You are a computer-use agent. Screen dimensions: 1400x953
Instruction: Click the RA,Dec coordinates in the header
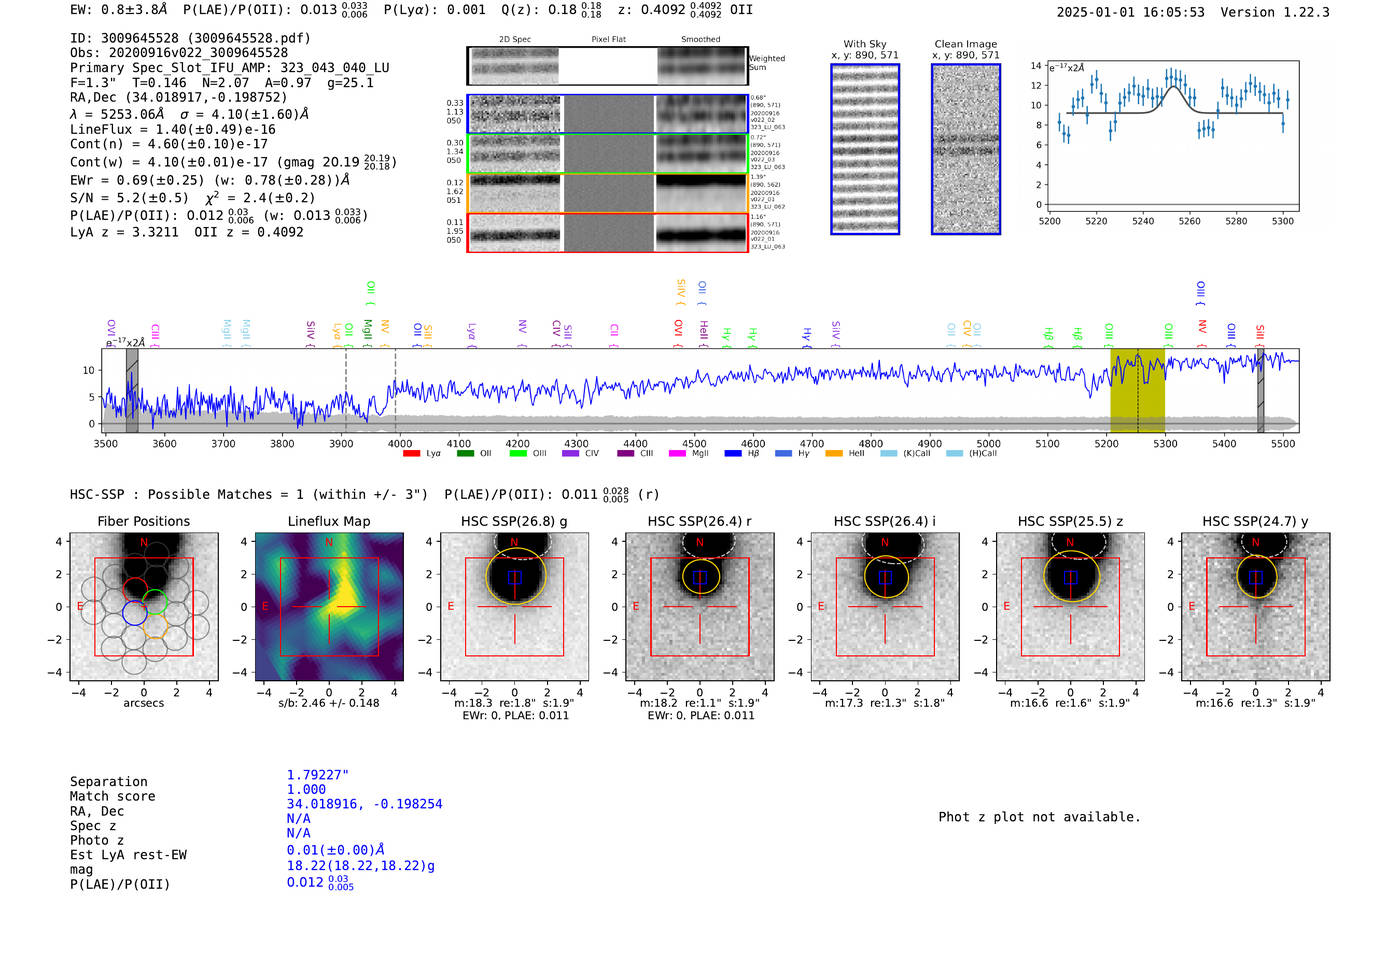click(x=178, y=97)
